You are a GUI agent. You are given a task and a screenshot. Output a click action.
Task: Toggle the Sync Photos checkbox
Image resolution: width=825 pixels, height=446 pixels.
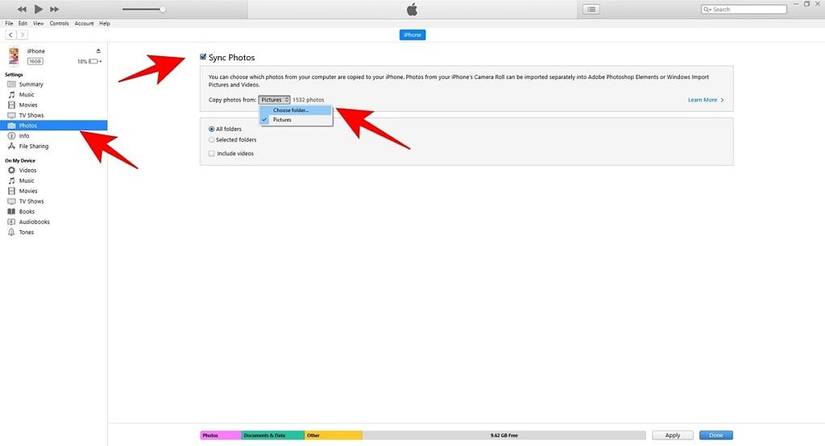203,57
